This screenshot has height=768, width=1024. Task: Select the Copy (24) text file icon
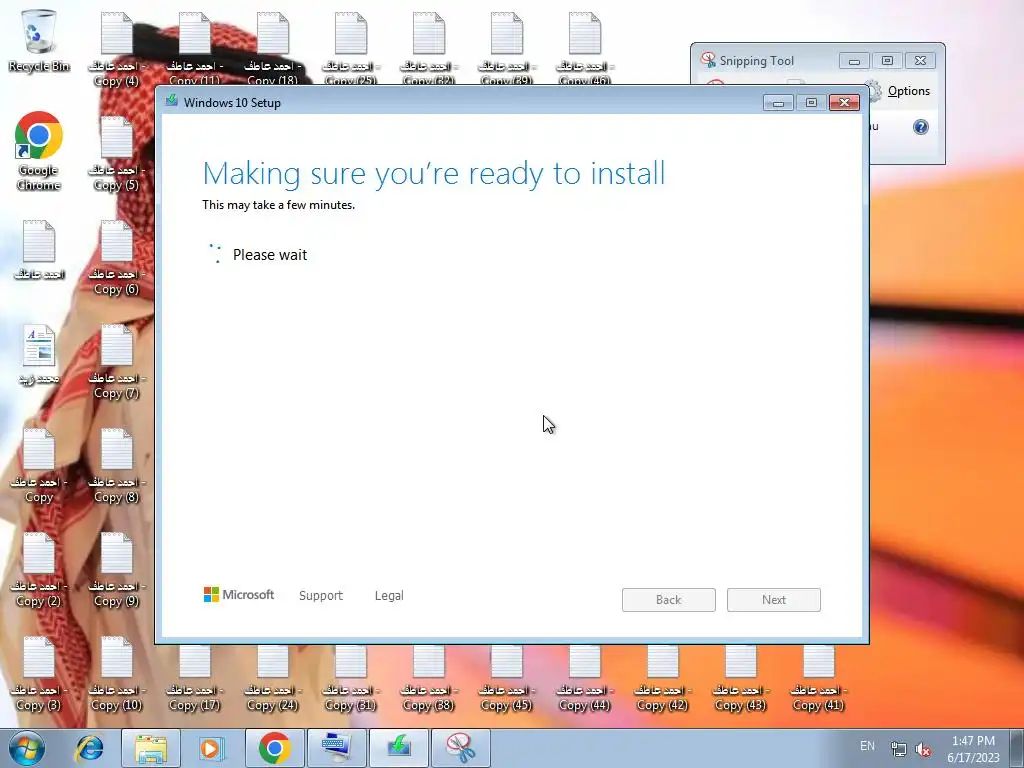point(273,678)
